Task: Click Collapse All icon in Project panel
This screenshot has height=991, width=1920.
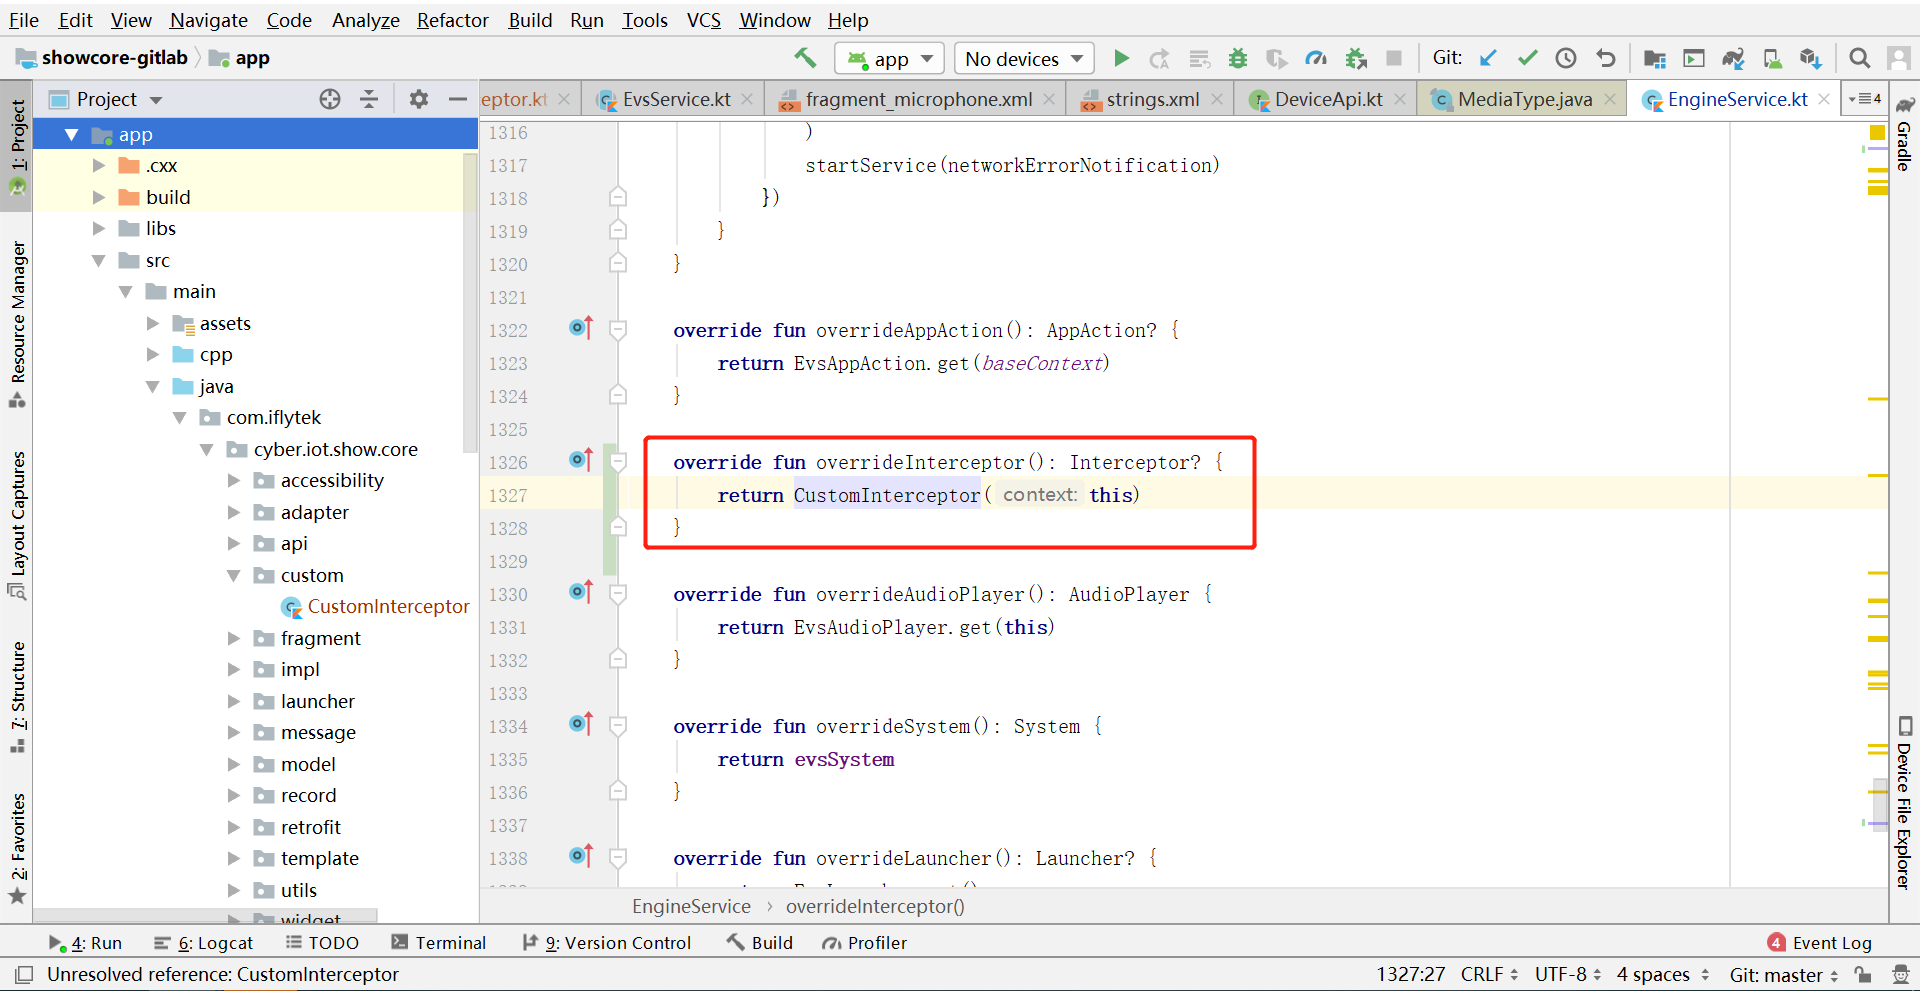Action: (x=369, y=99)
